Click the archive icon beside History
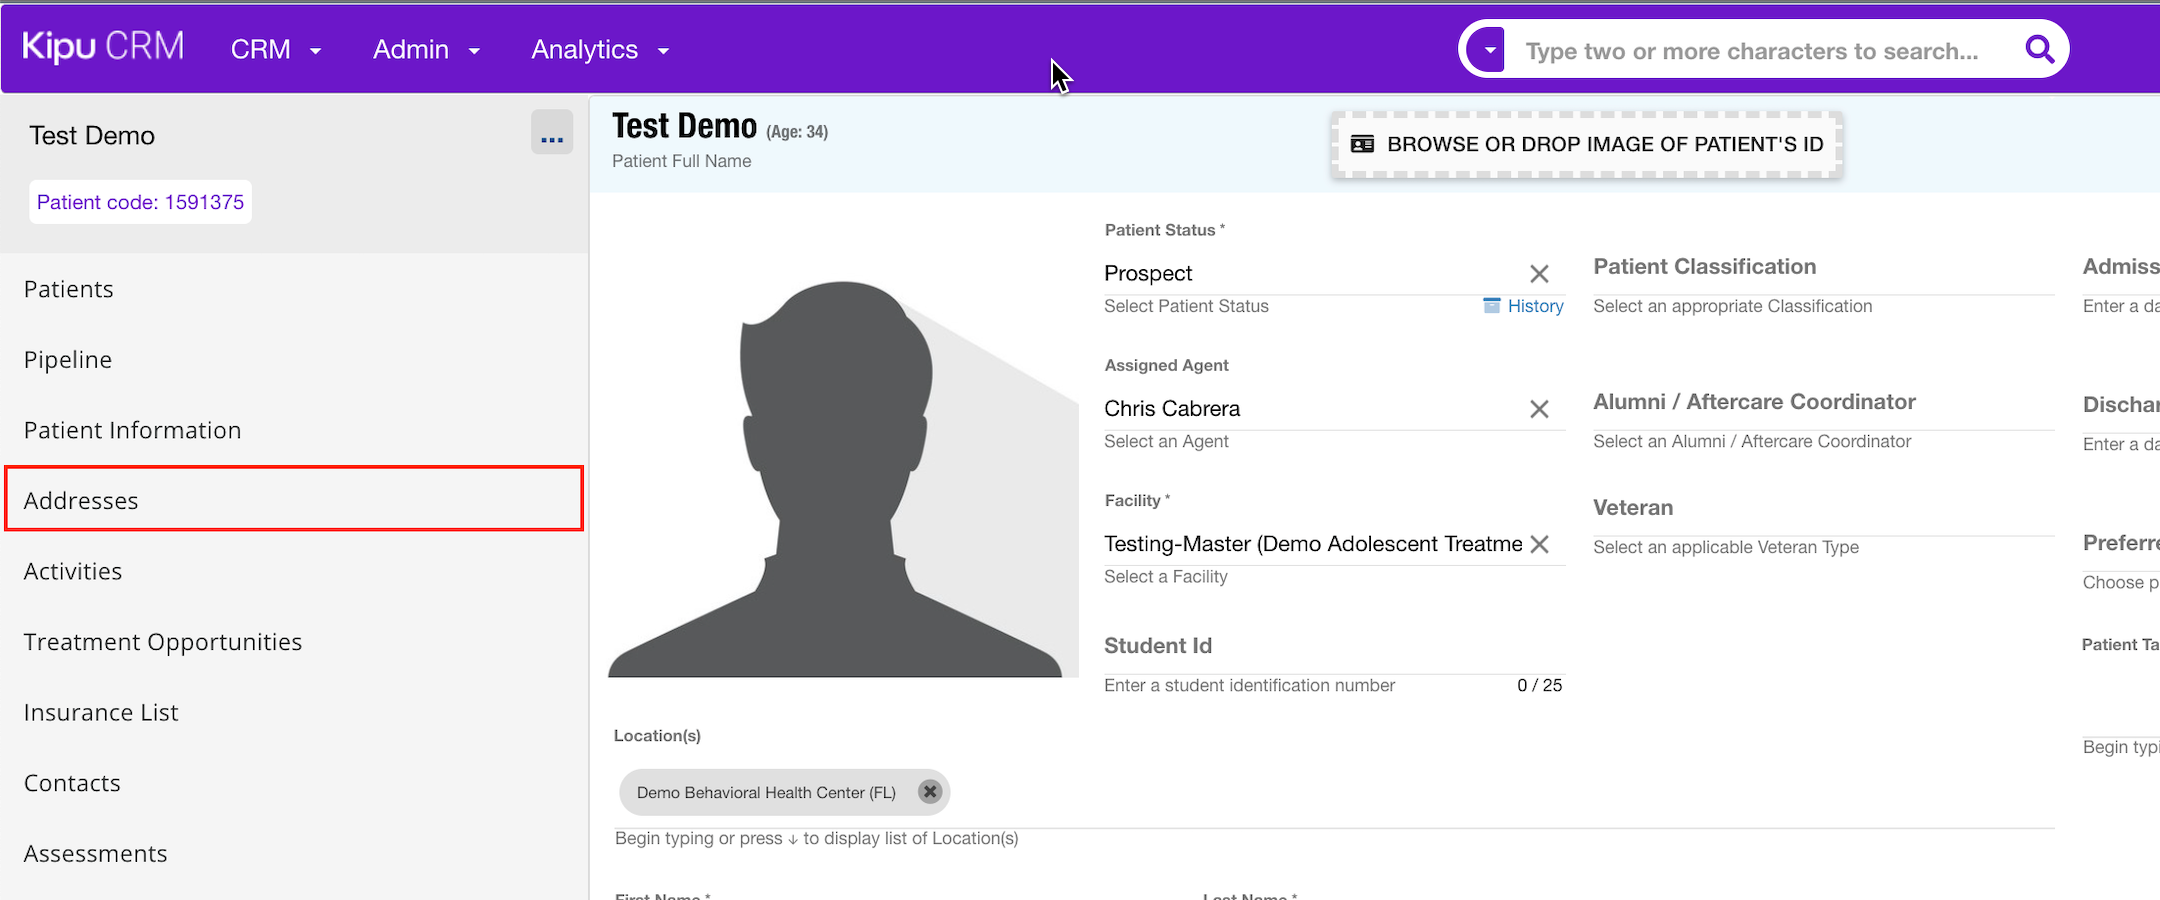This screenshot has height=900, width=2160. click(x=1491, y=305)
